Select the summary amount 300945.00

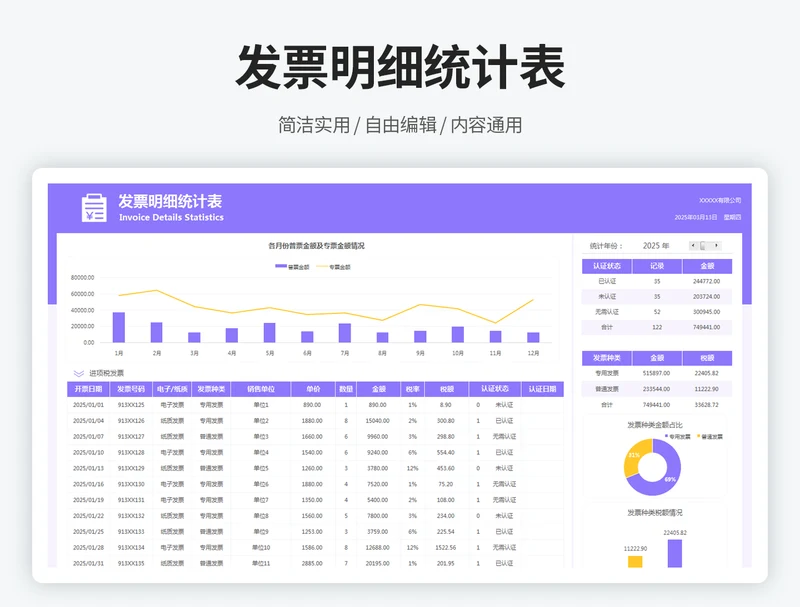(x=707, y=312)
